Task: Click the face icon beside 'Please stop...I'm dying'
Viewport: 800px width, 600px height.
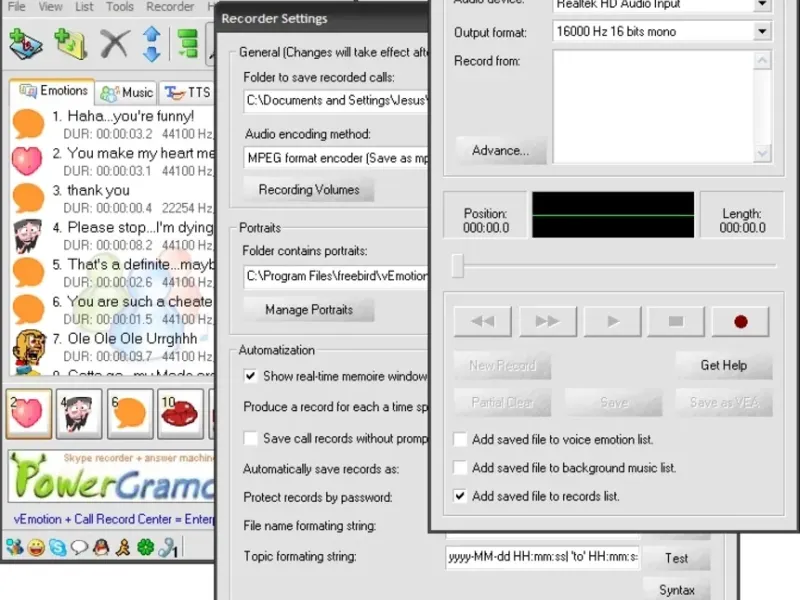Action: [27, 236]
